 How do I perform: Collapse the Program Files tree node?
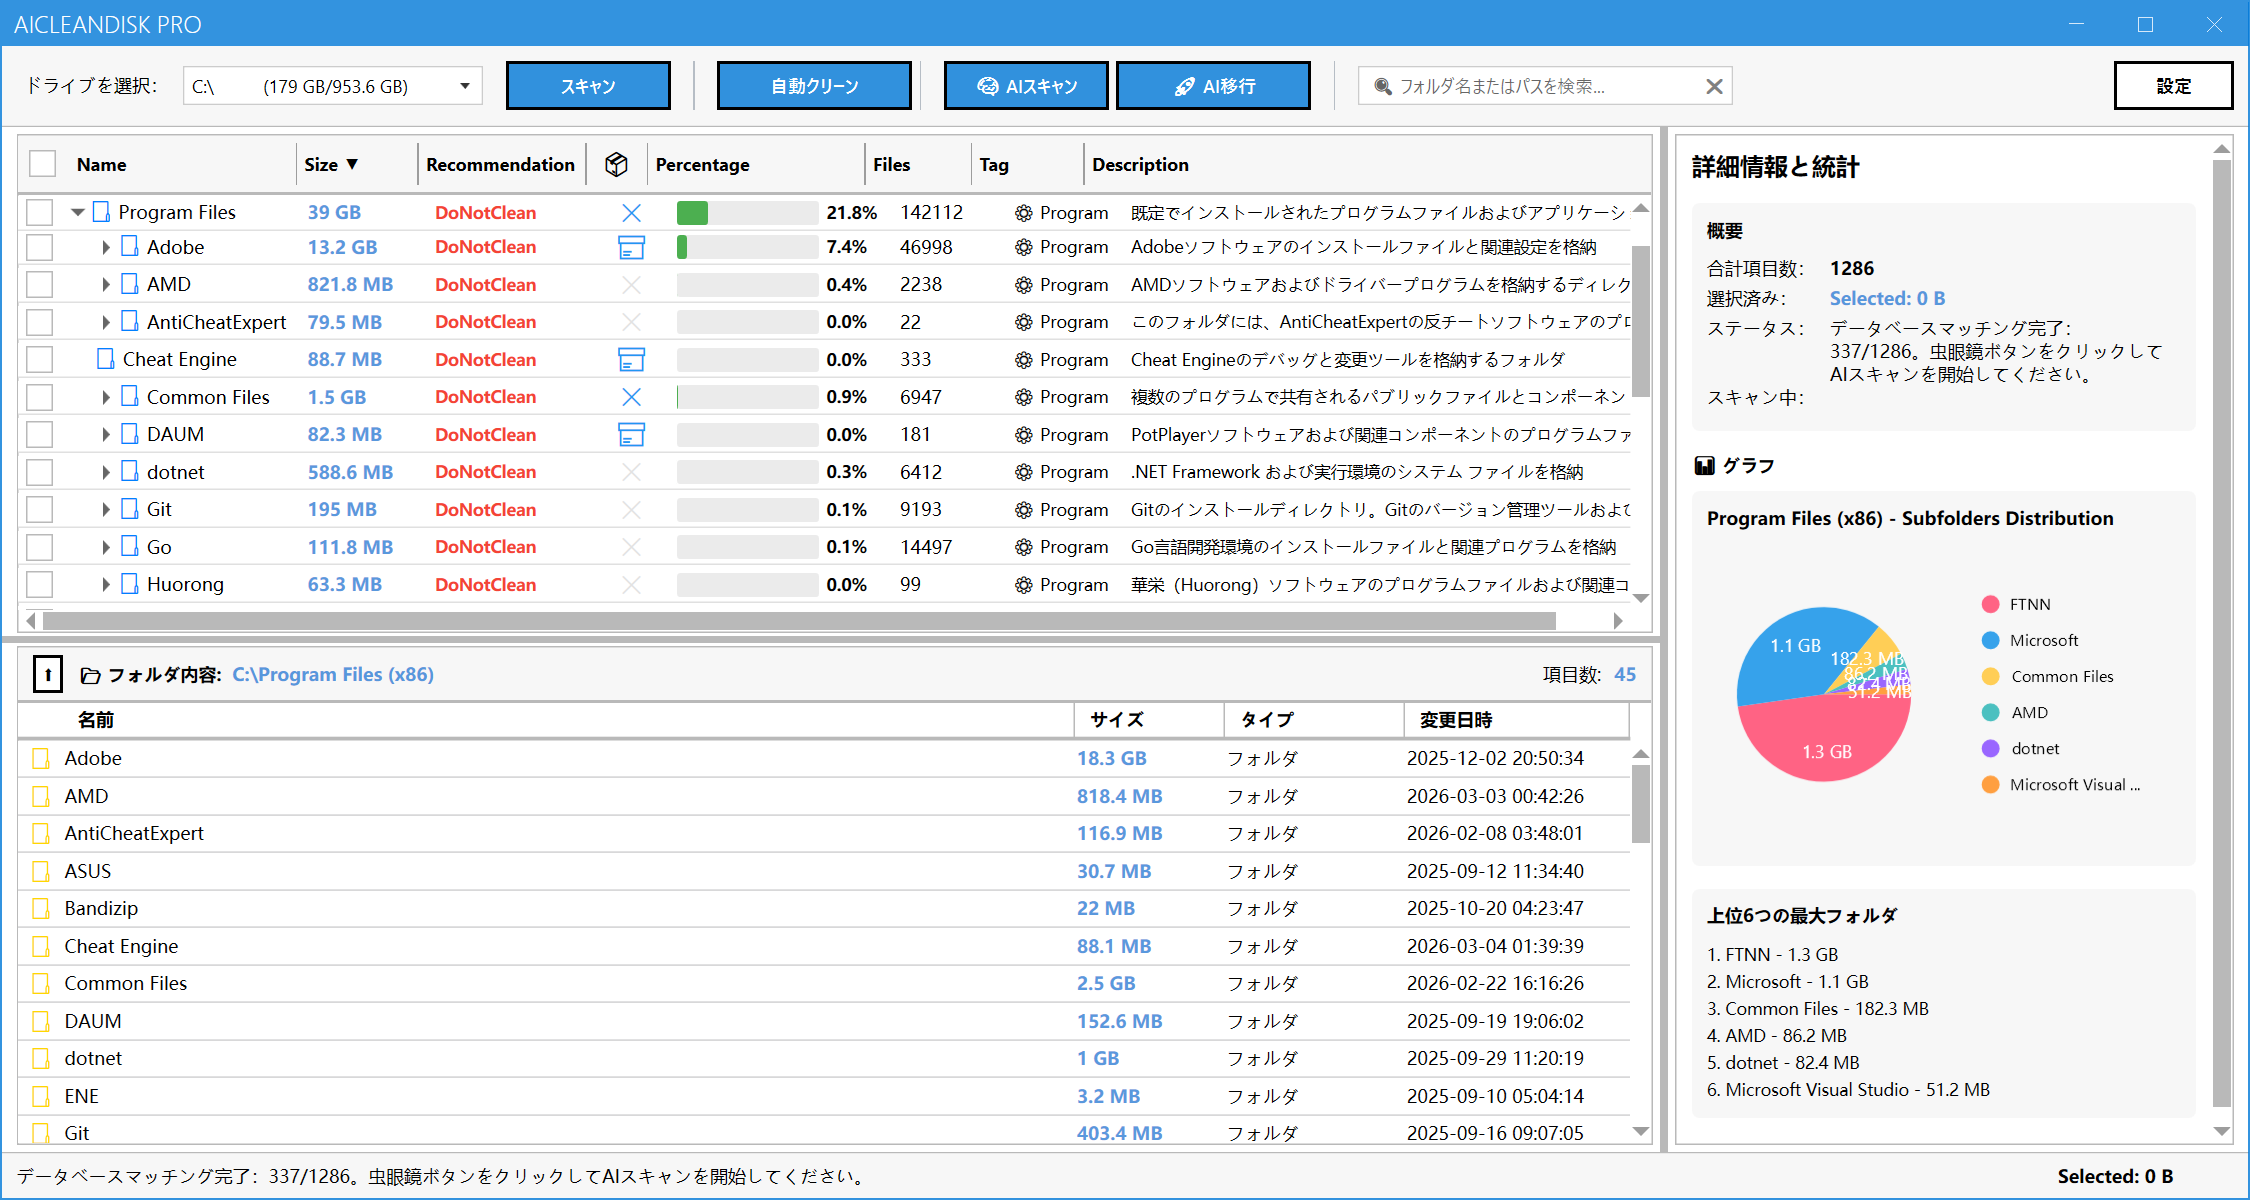coord(78,212)
